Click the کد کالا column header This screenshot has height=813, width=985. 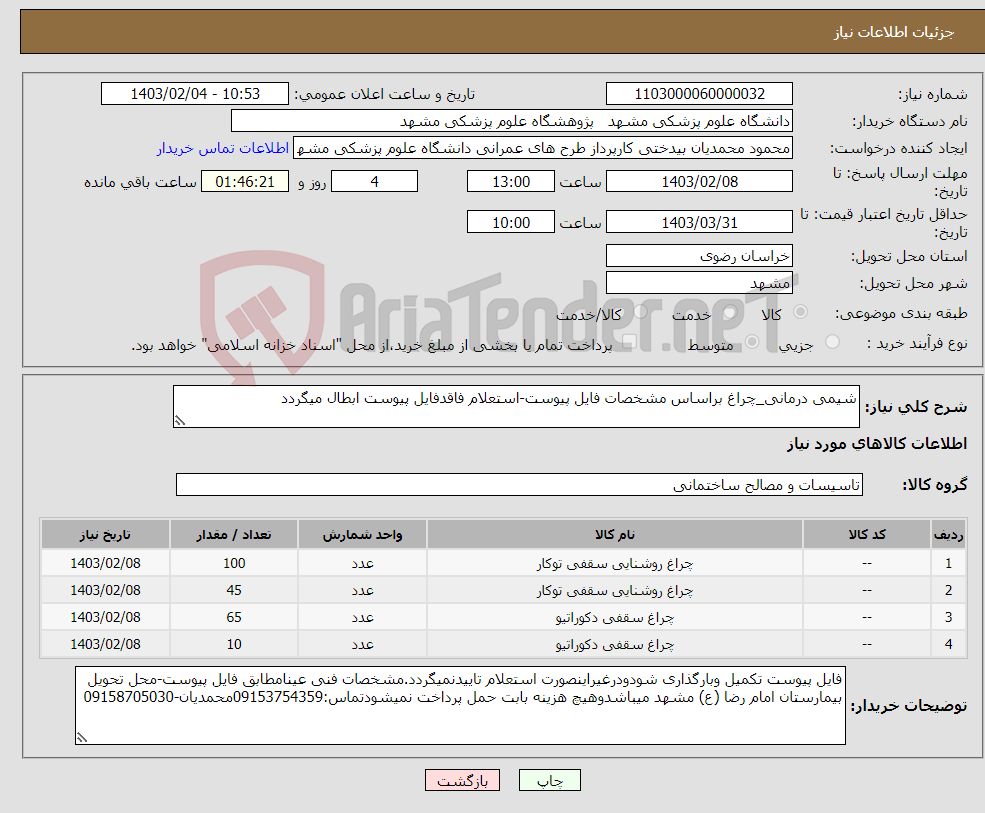tap(867, 534)
